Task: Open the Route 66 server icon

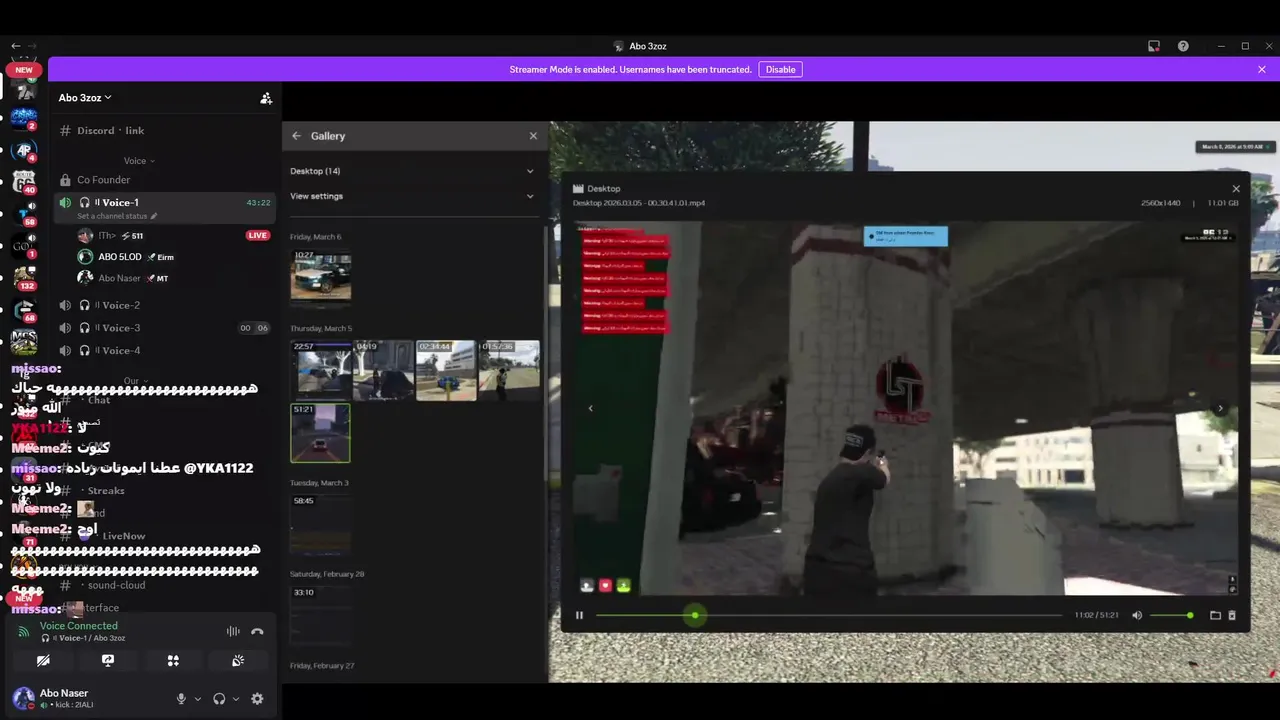Action: (x=24, y=182)
